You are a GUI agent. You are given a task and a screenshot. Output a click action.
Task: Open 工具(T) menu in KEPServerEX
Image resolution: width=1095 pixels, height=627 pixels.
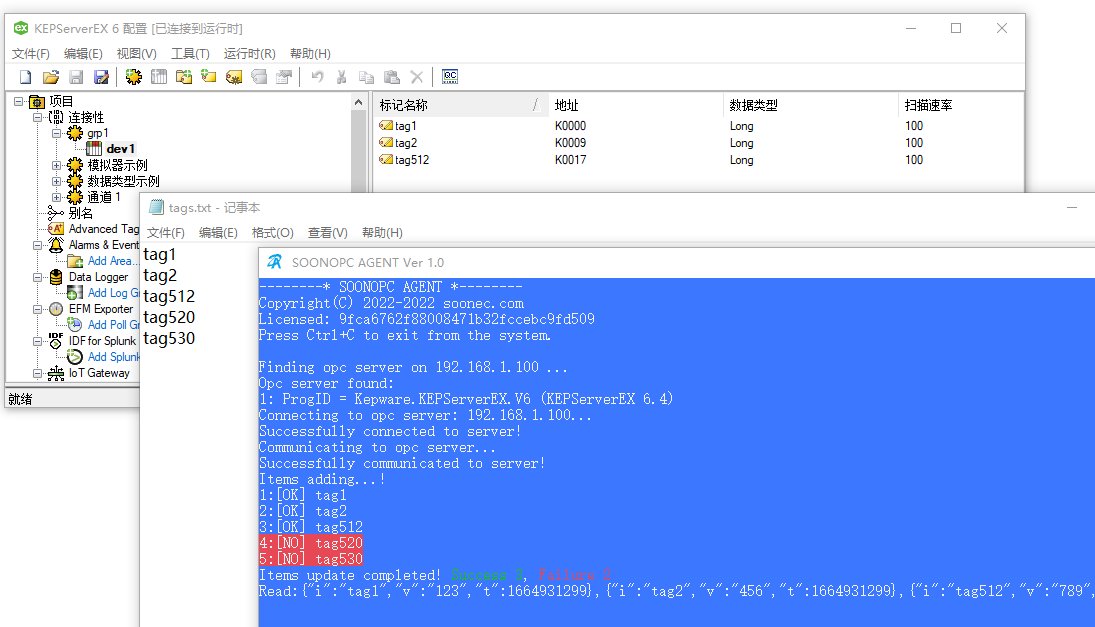point(190,54)
